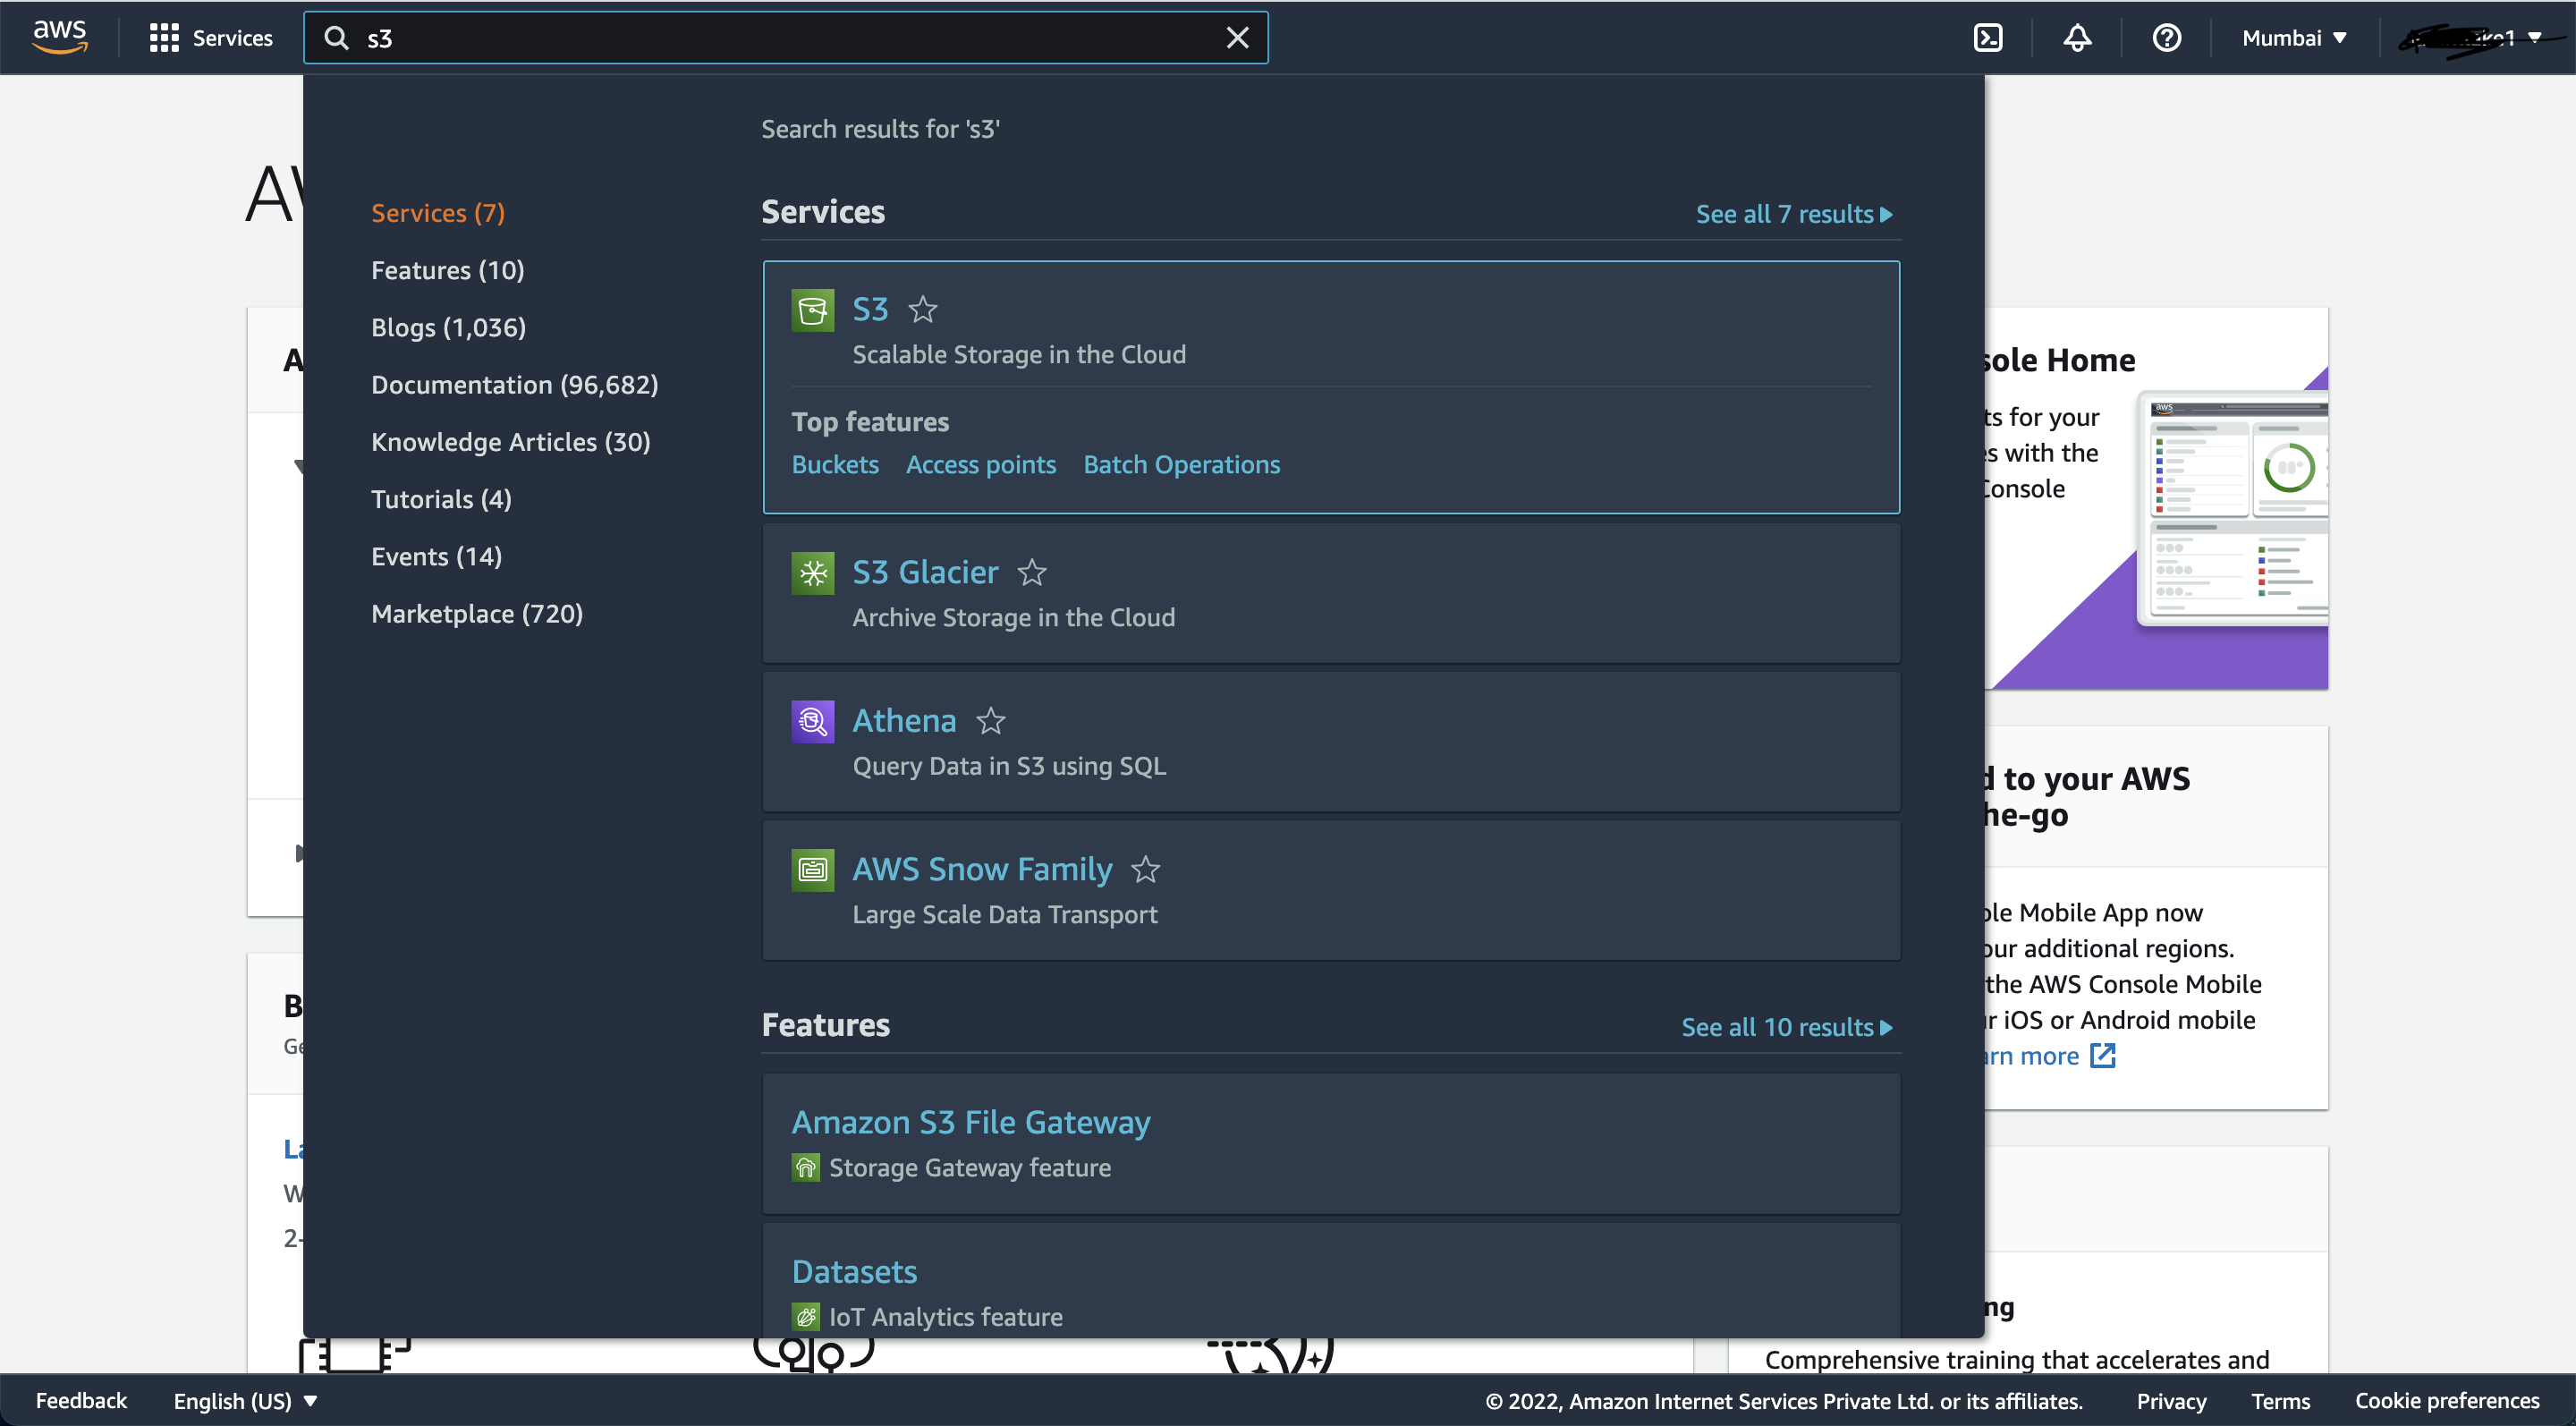This screenshot has height=1426, width=2576.
Task: Click the Storage Gateway feature icon
Action: tap(806, 1167)
